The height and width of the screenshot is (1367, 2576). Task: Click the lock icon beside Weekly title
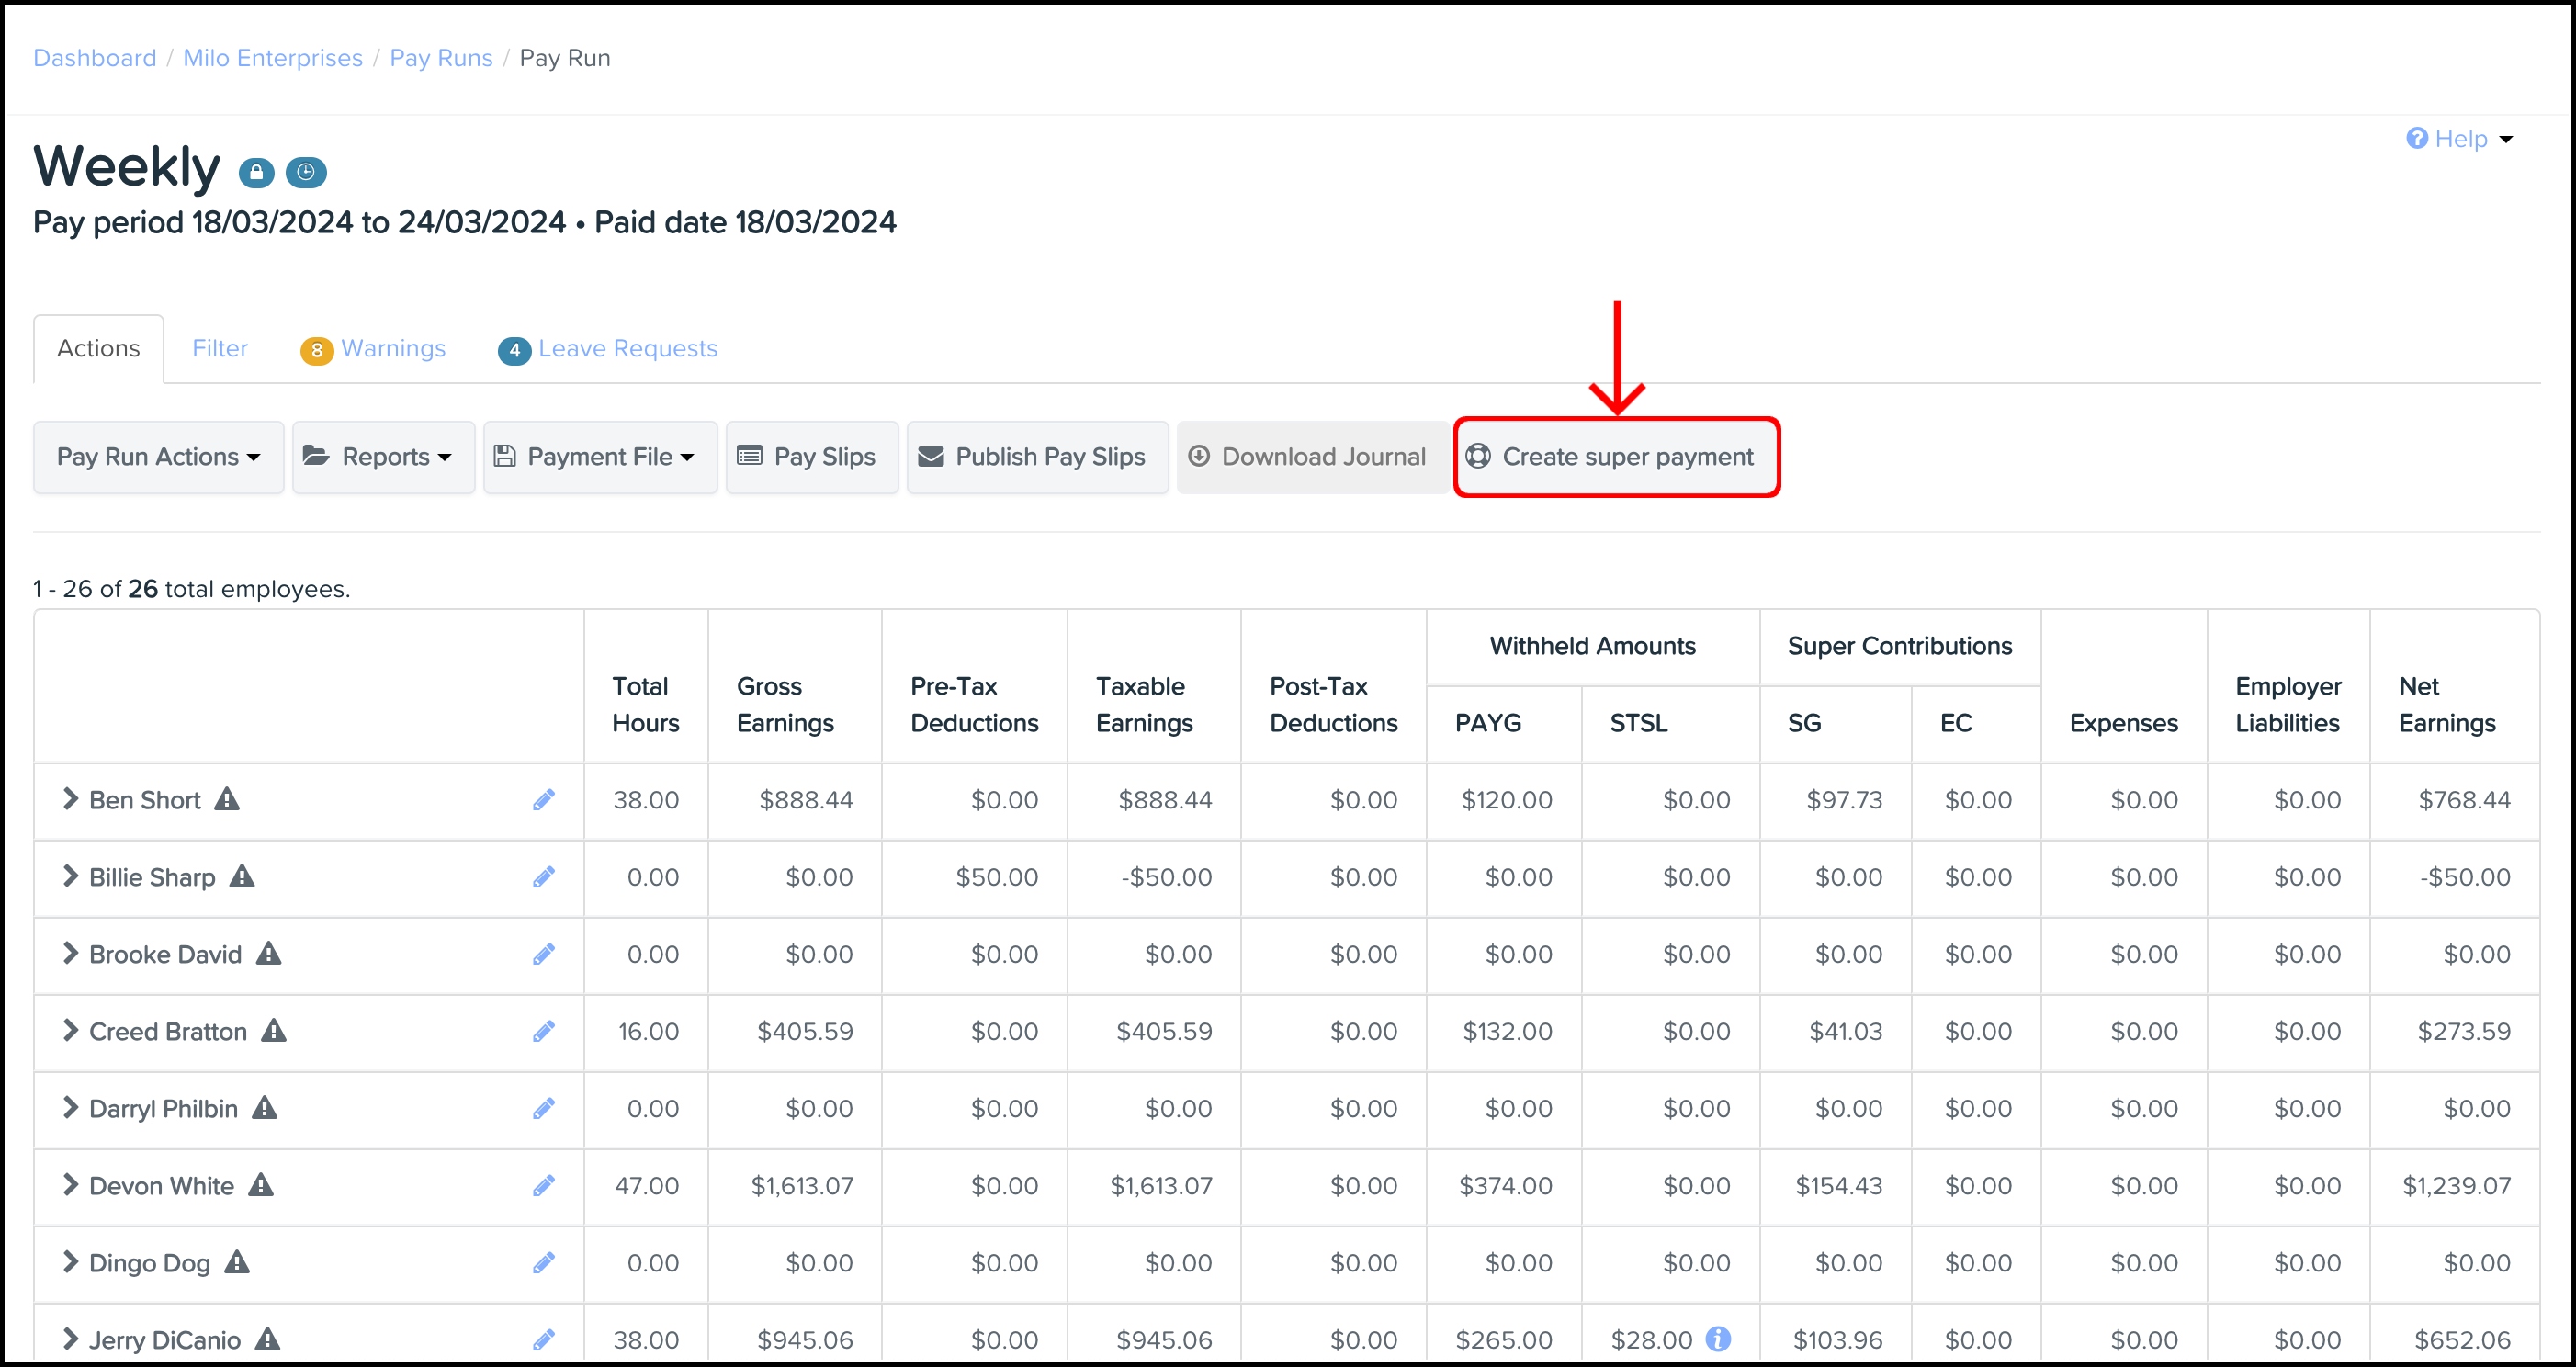pos(256,172)
